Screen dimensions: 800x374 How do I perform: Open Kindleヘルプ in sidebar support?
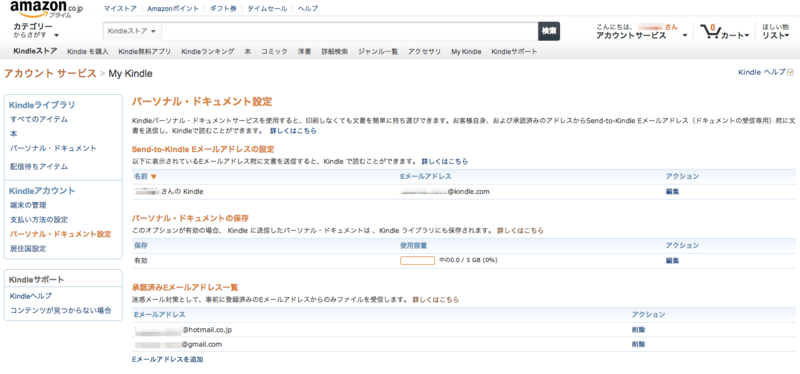click(31, 296)
